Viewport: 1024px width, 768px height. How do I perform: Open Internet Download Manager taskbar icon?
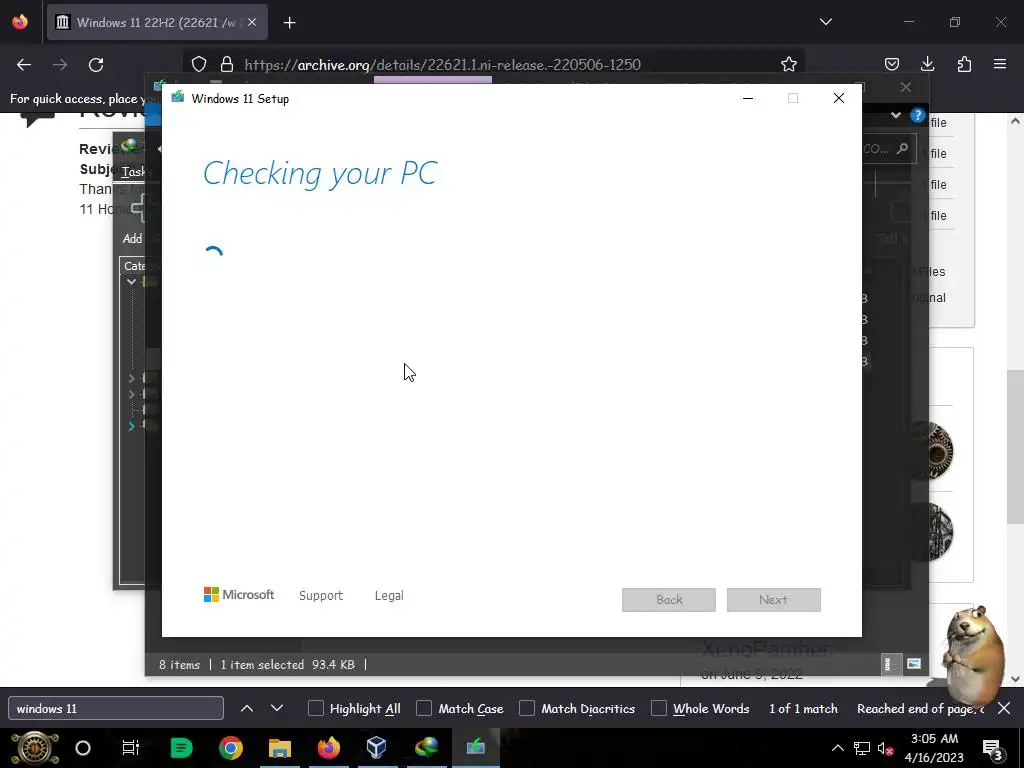point(426,748)
